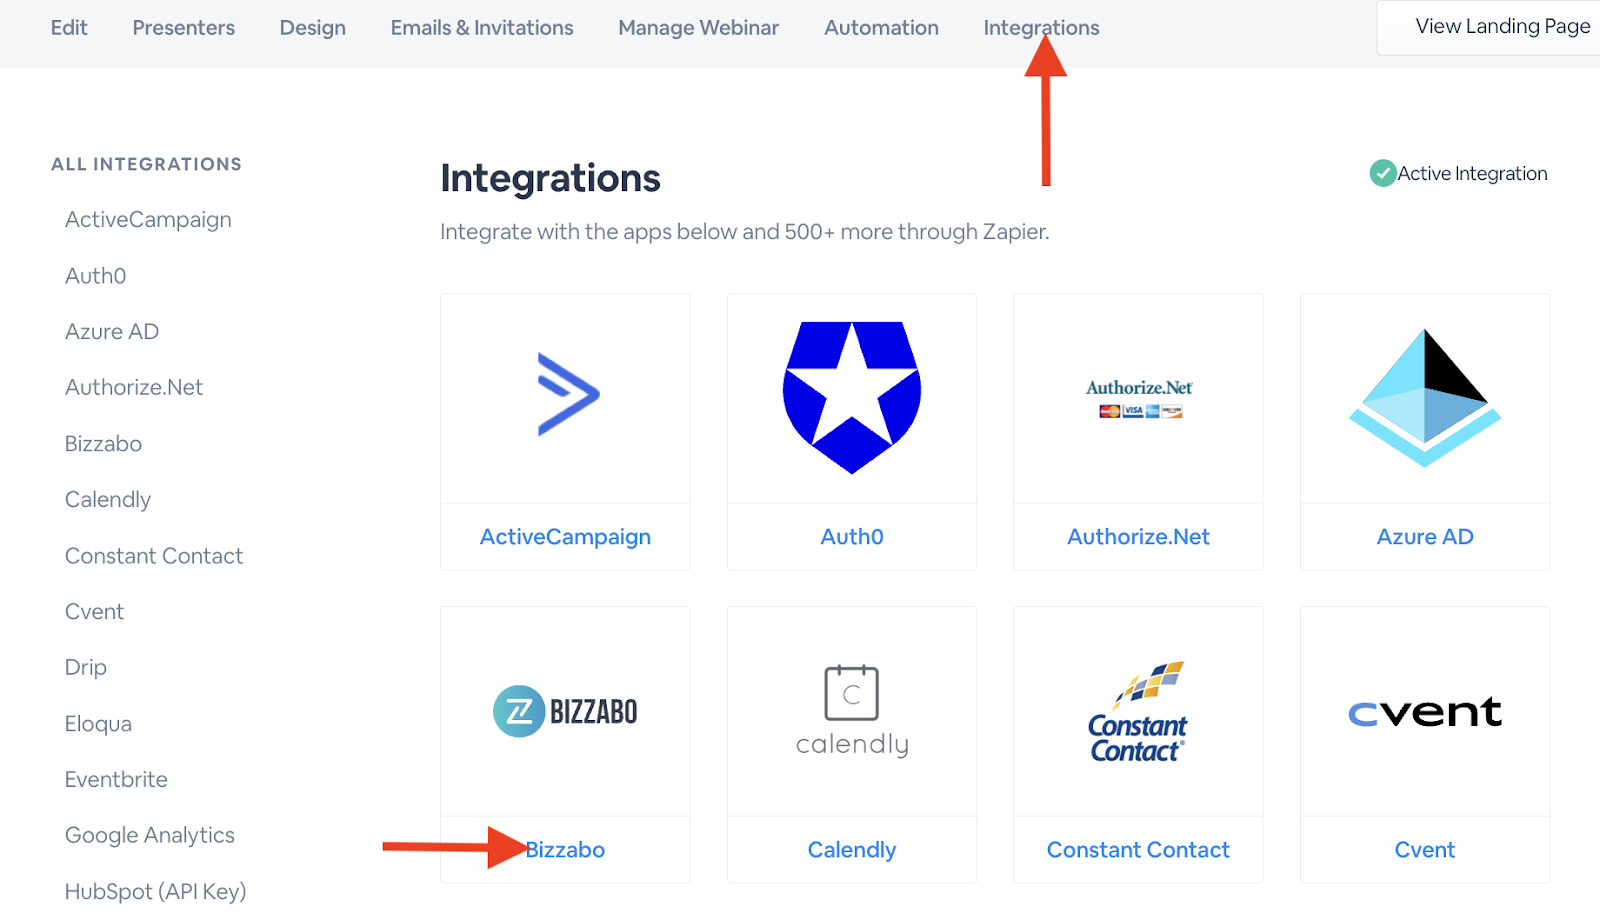
Task: Open the Azure AD card link
Action: (x=1425, y=537)
